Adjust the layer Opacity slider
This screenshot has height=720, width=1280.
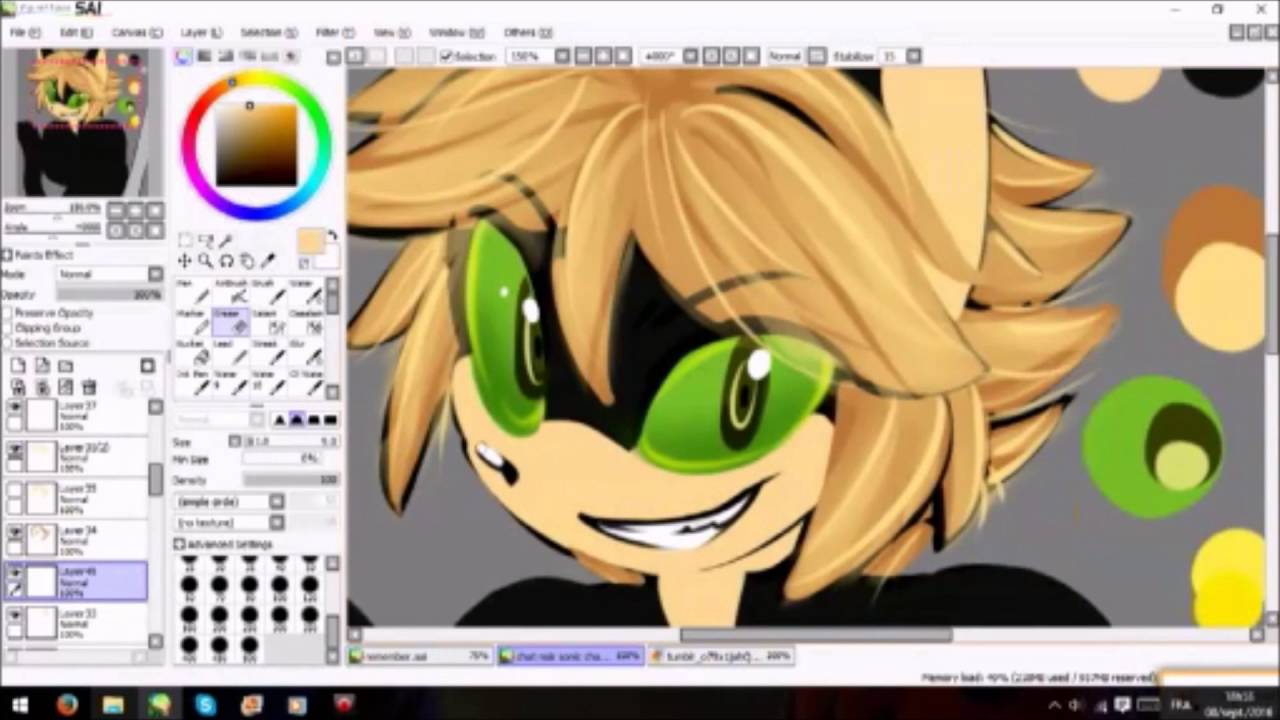click(108, 295)
